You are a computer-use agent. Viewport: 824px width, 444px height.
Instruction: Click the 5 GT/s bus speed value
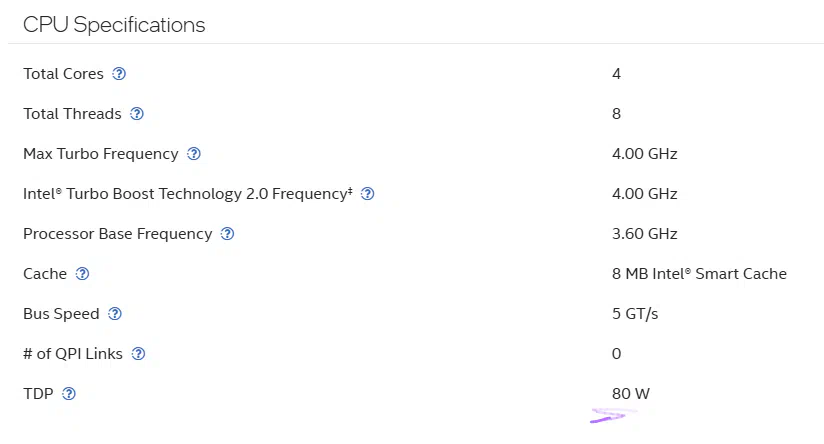(x=635, y=314)
